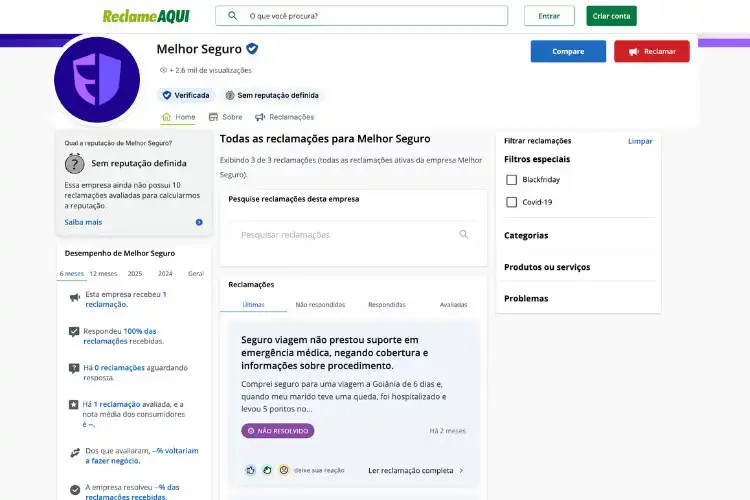This screenshot has width=750, height=500.
Task: Click the megaphone icon in Desempenho panel
Action: click(75, 297)
